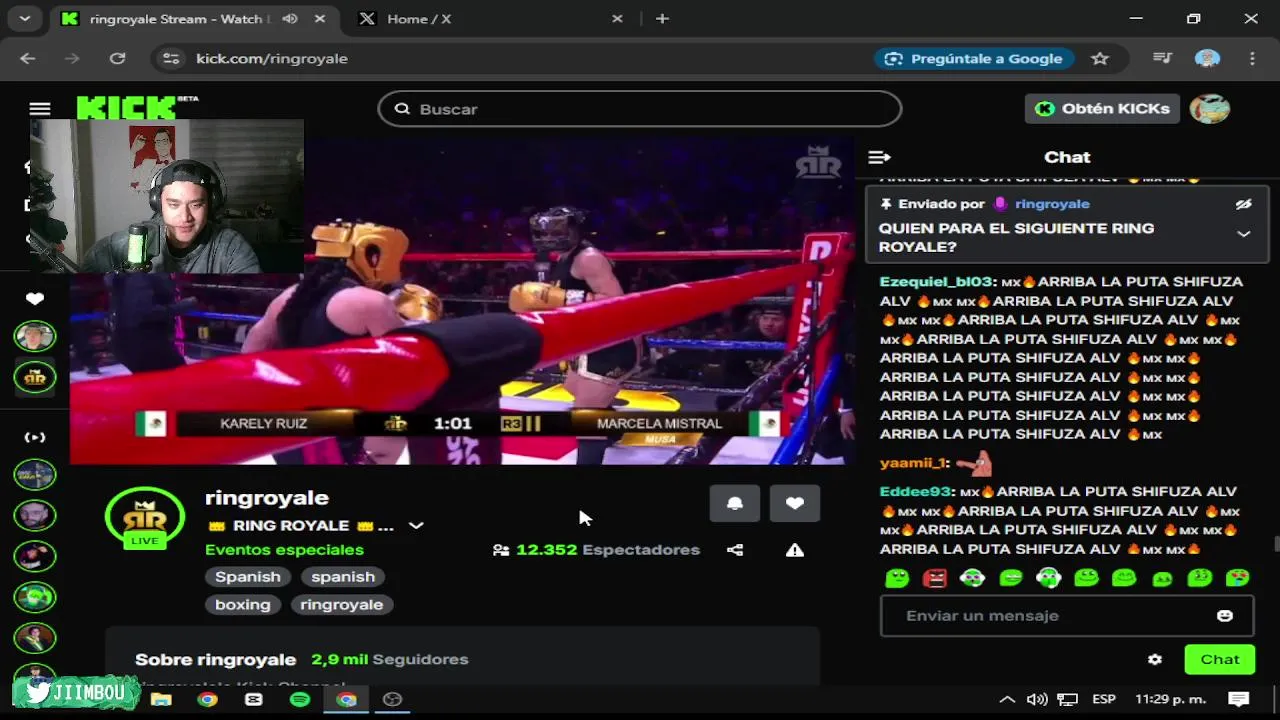
Task: Open the ringroyale RR avatar in the sidebar
Action: tap(35, 377)
